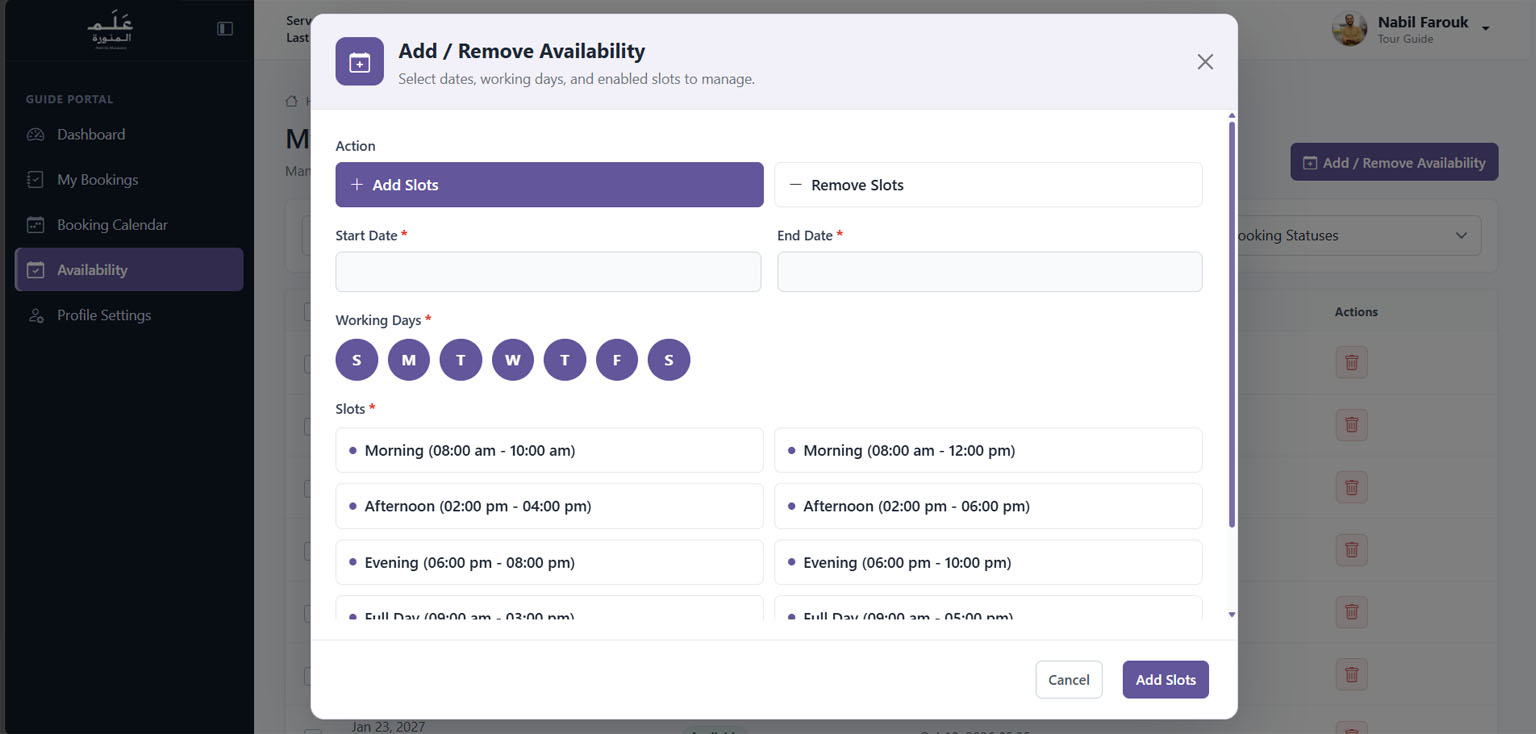Select Morning (08:00 am - 12:00 pm) slot

[988, 451]
